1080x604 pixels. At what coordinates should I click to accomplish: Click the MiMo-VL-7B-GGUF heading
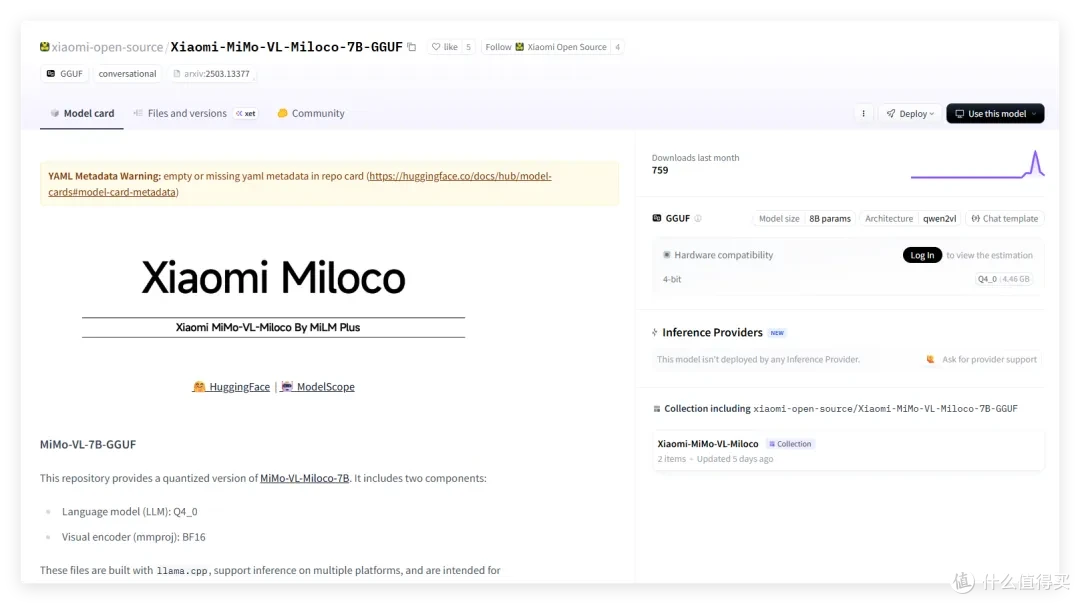tap(88, 444)
